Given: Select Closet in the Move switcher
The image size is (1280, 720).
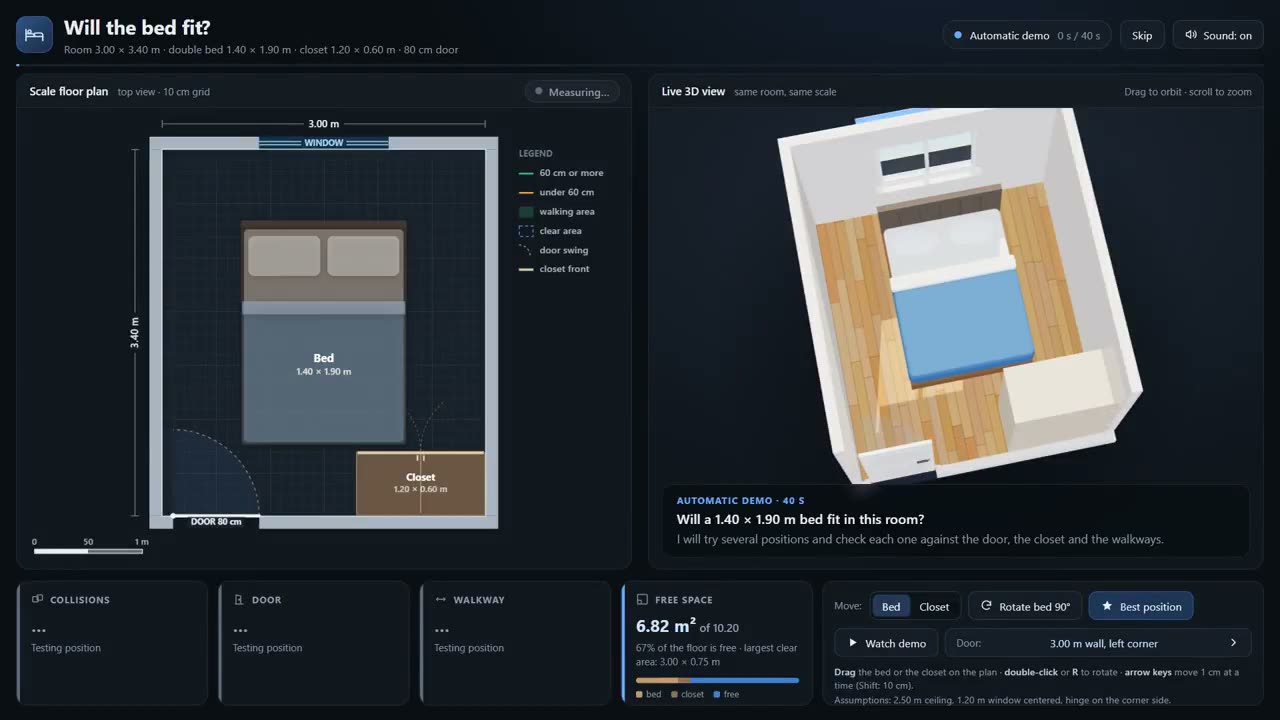Looking at the screenshot, I should point(934,607).
